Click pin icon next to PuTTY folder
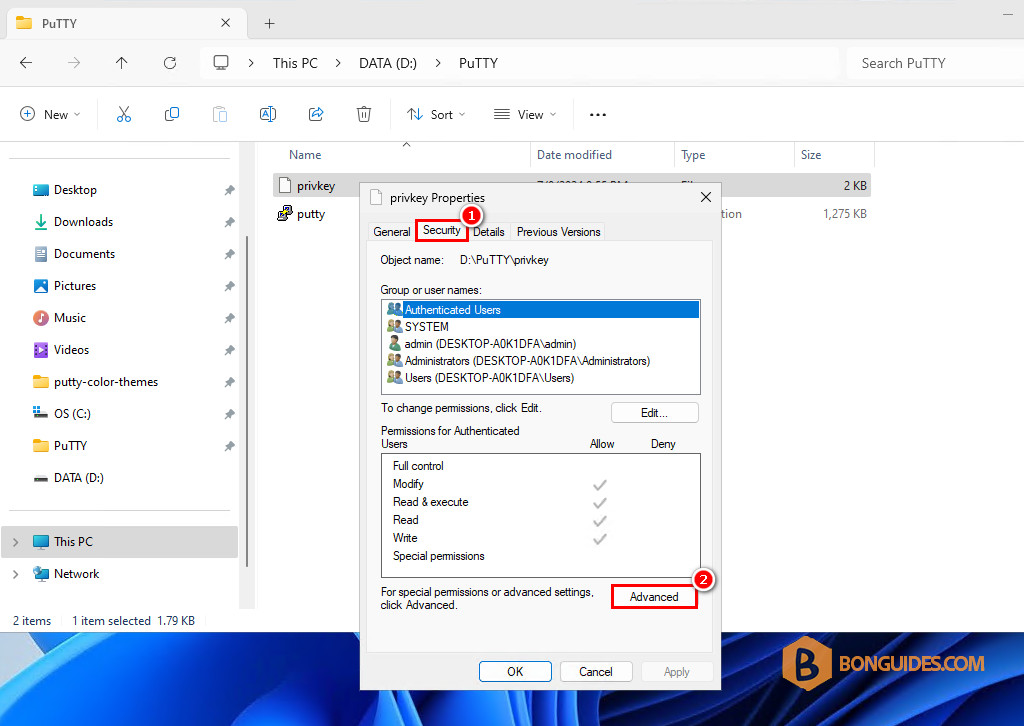 point(229,446)
